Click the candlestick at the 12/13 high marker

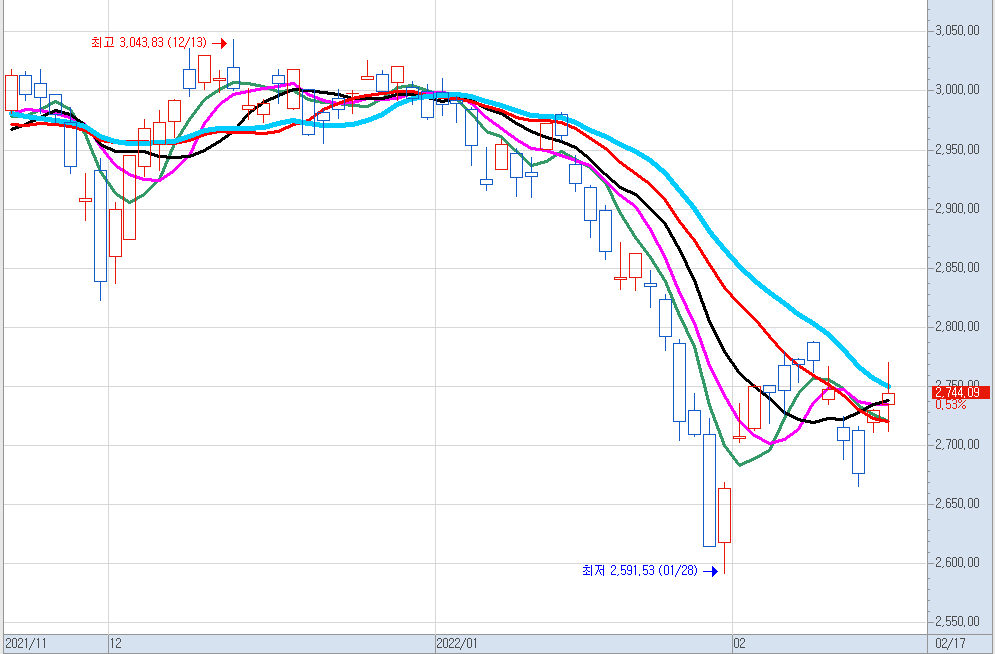coord(234,65)
